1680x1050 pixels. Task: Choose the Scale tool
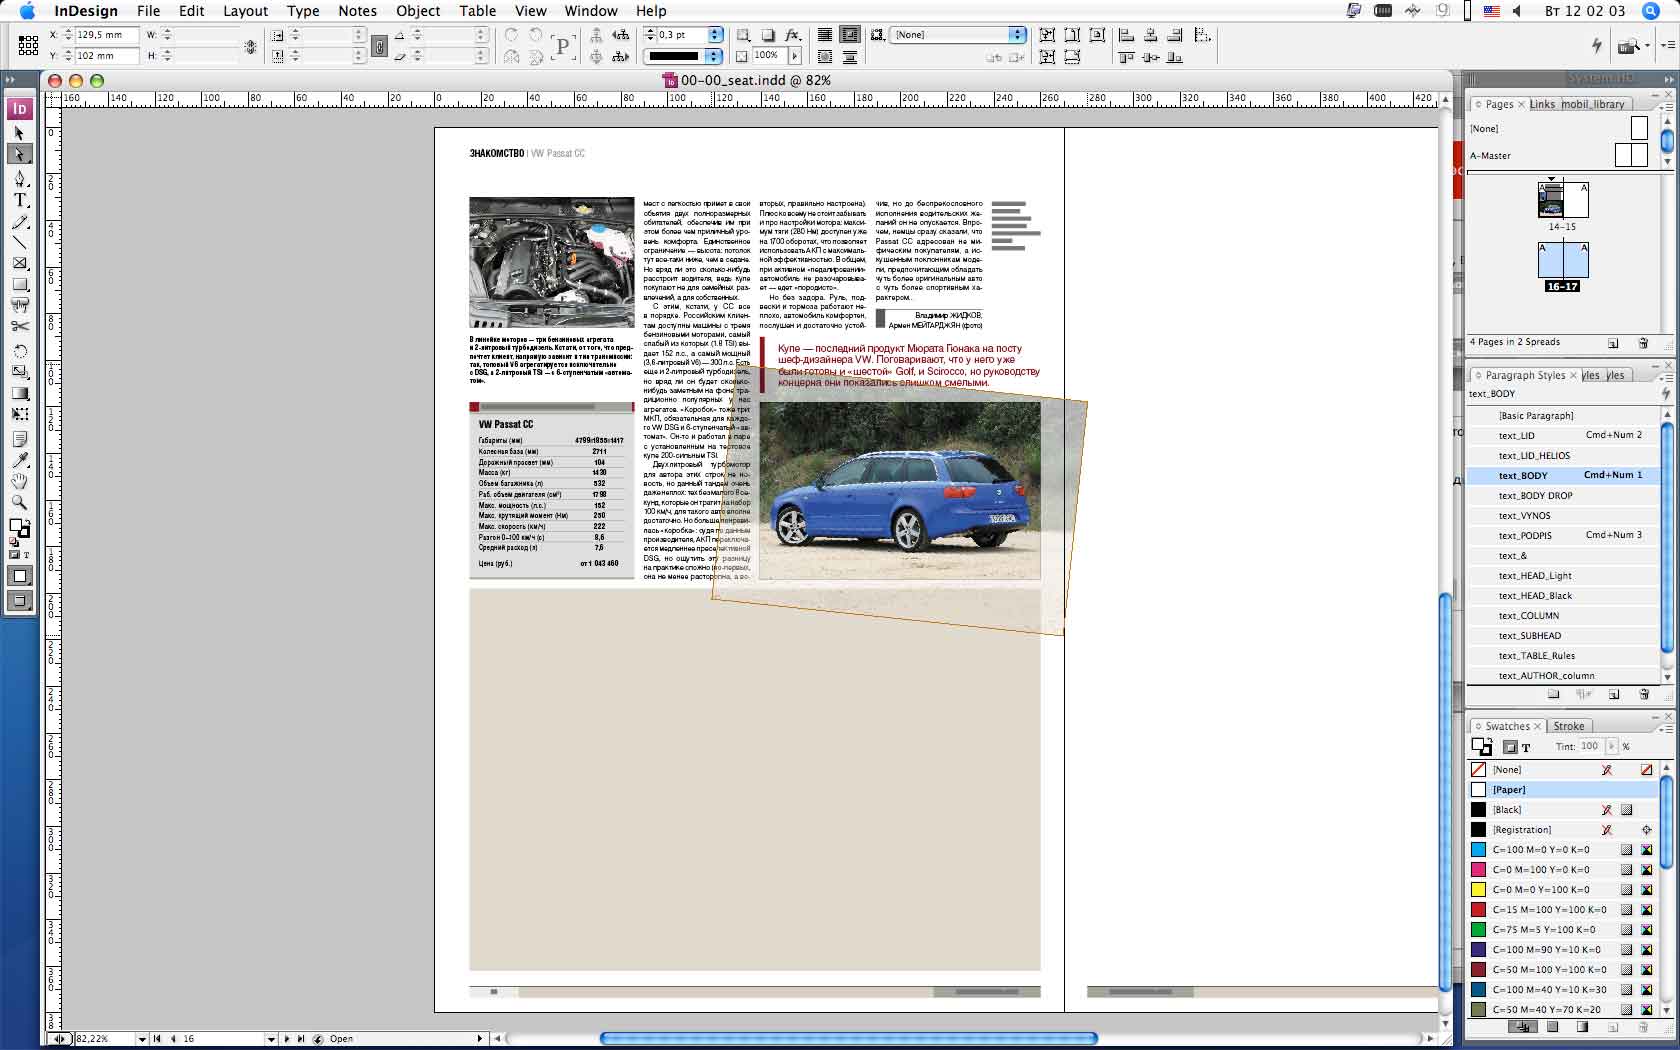pos(19,372)
